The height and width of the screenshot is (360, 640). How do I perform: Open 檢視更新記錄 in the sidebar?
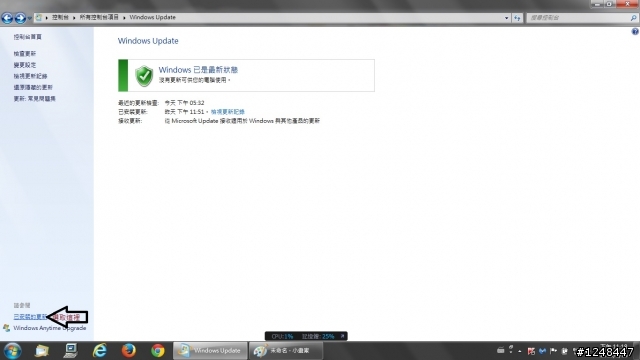(x=30, y=76)
